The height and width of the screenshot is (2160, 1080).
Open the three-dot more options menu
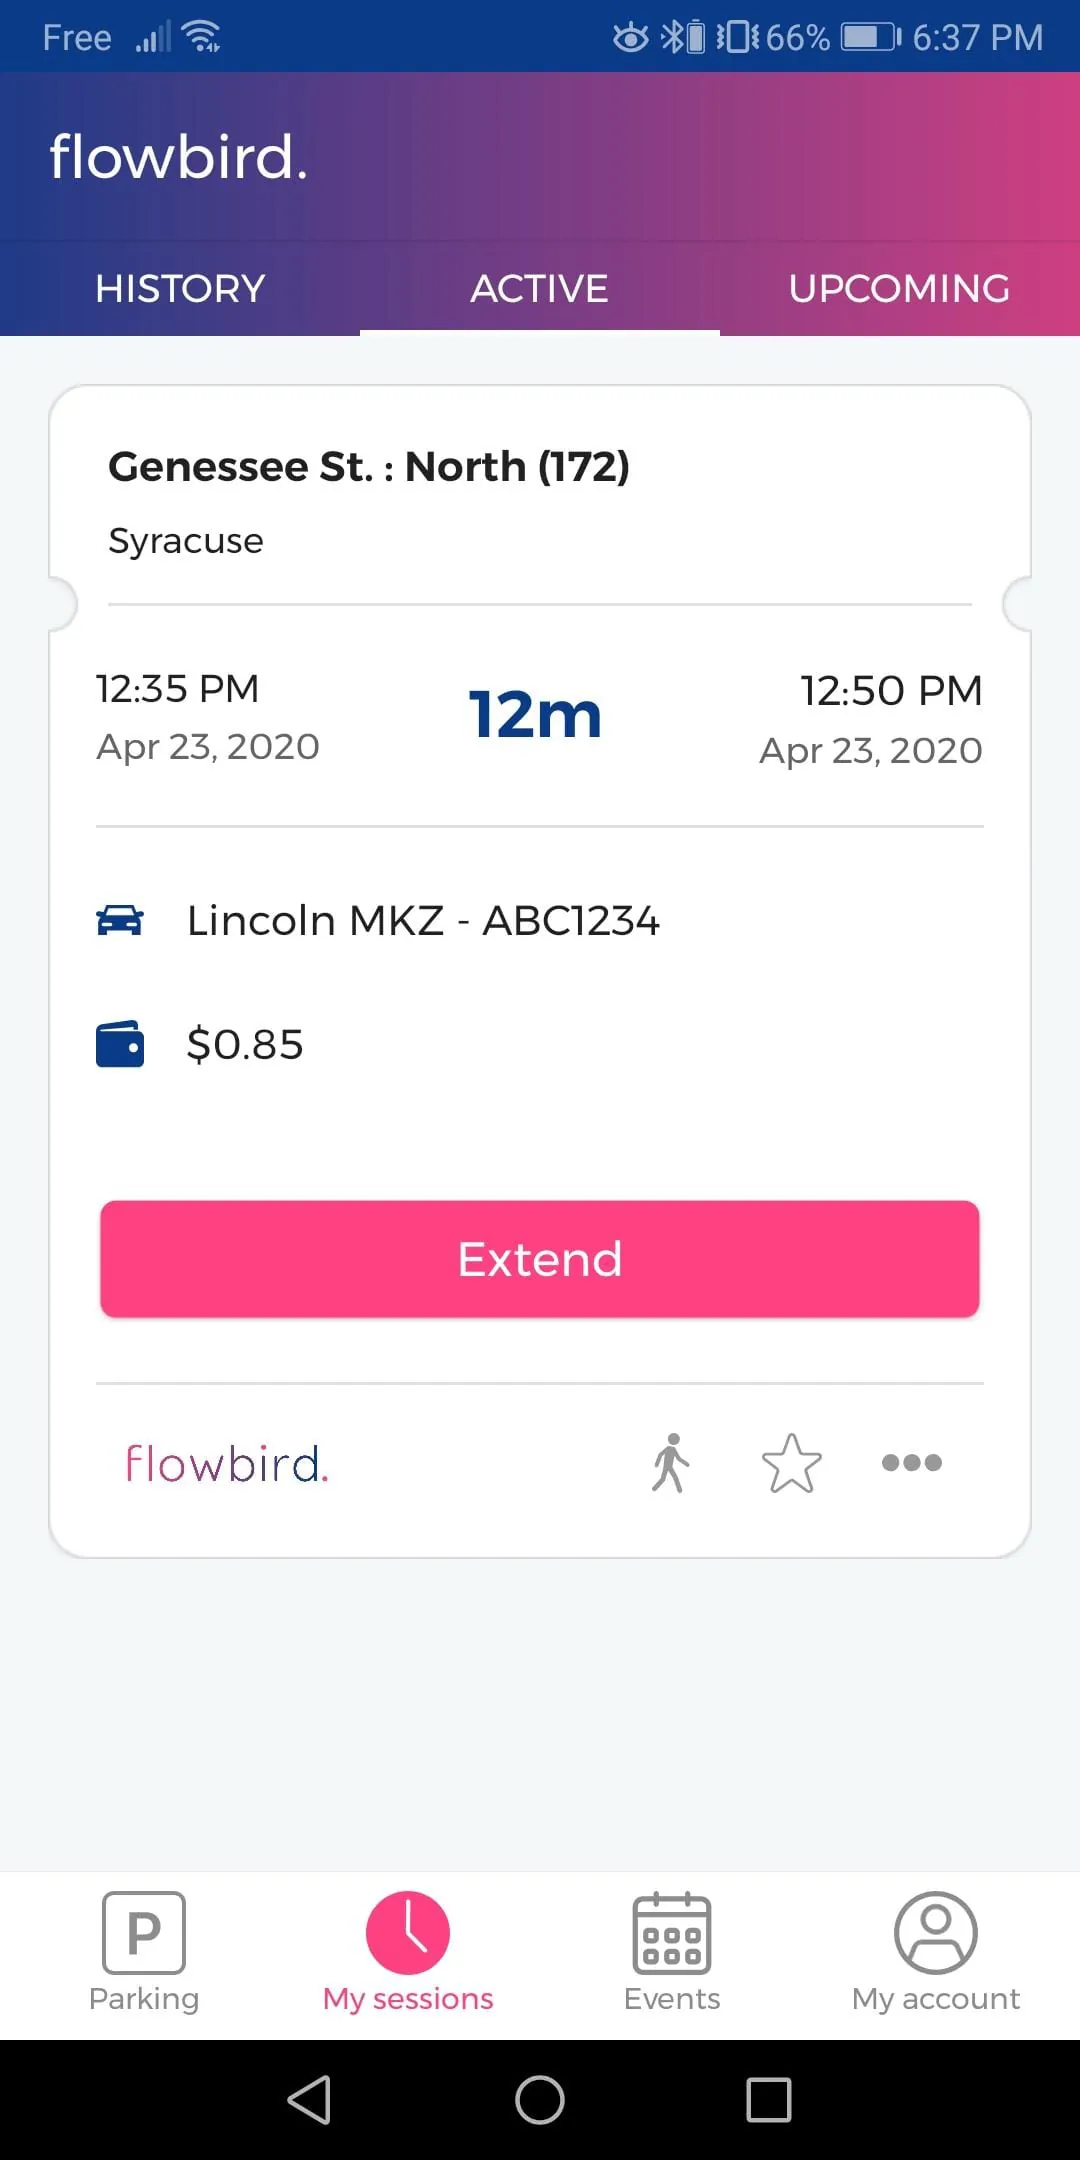(911, 1463)
